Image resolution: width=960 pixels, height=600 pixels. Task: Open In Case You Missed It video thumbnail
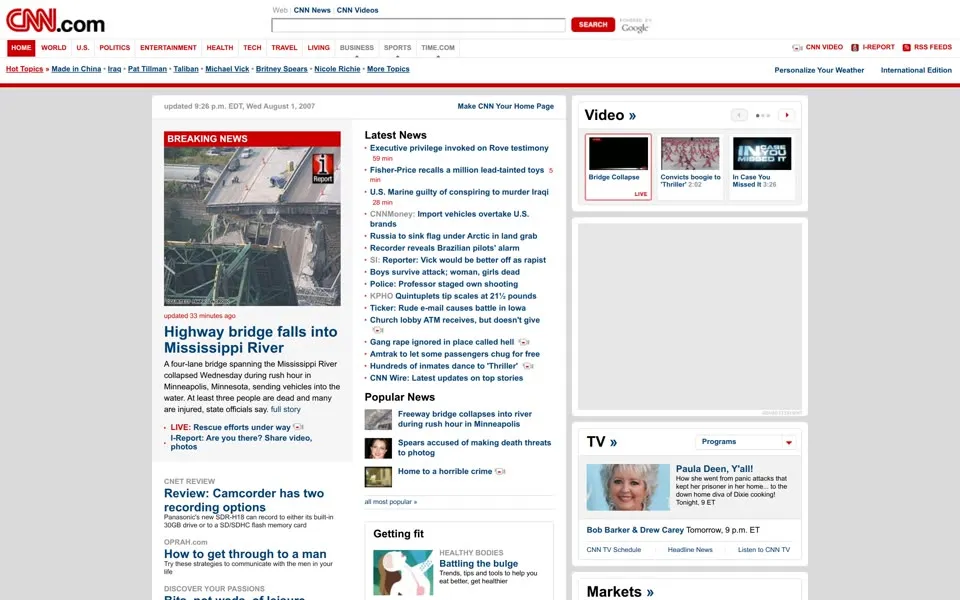point(762,153)
